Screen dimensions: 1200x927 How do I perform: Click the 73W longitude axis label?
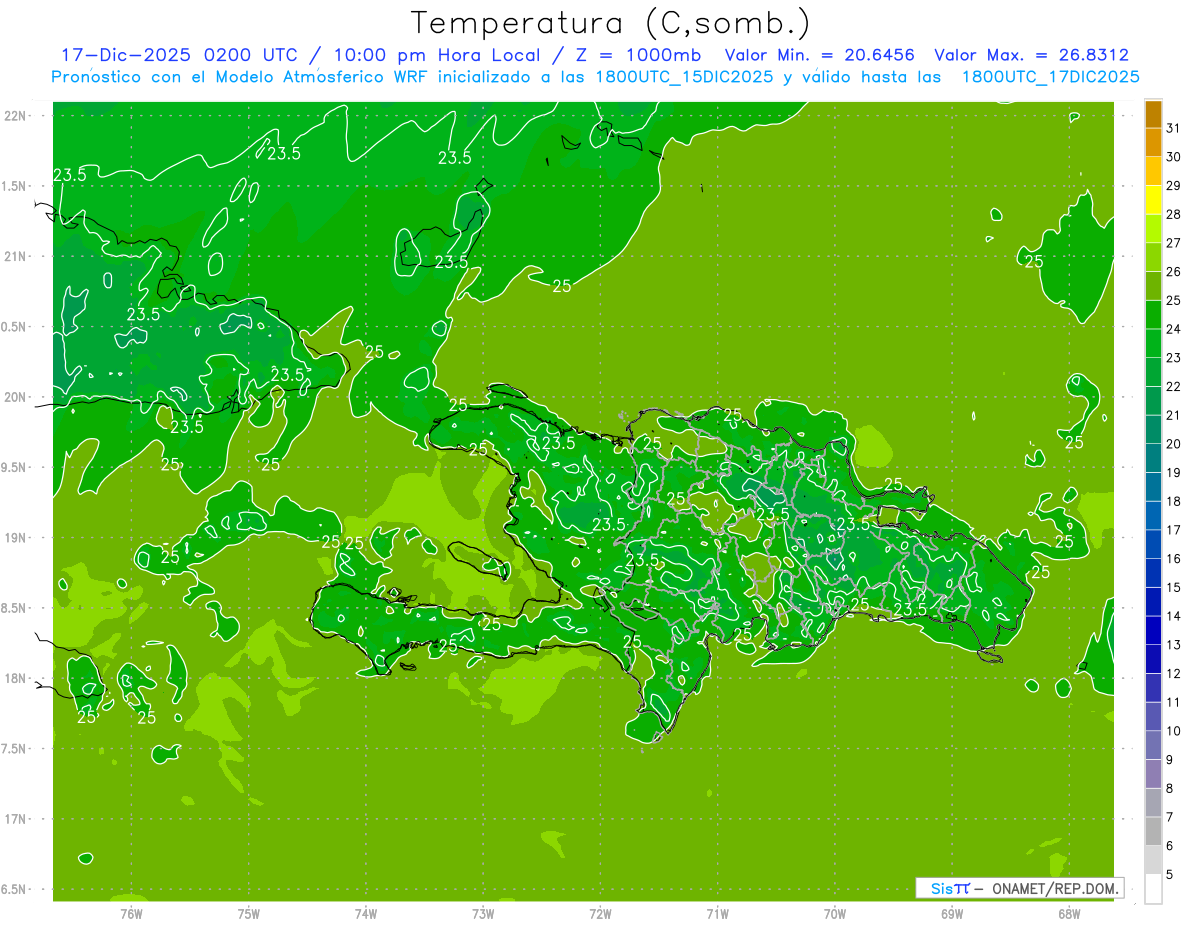tap(483, 914)
